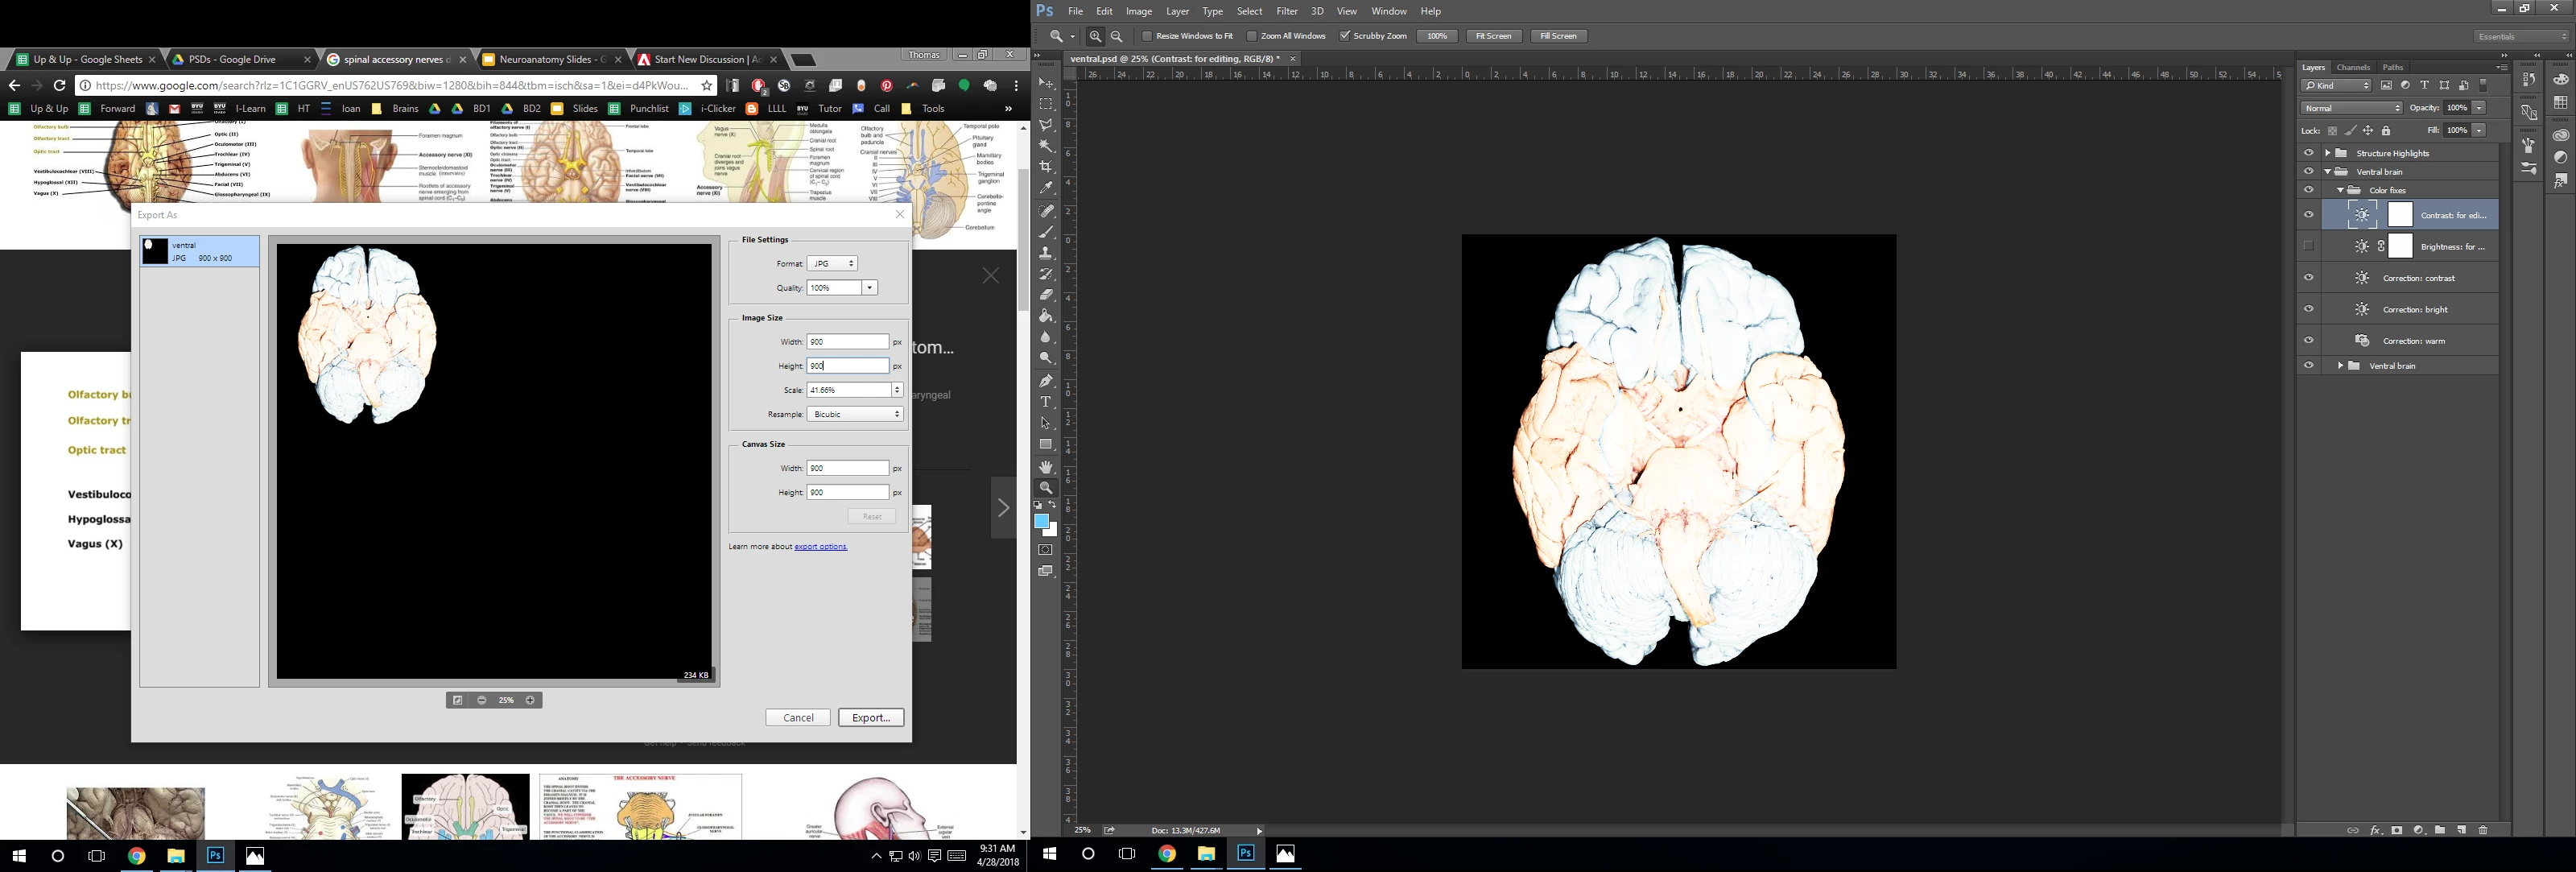Click the lock all layer icon
The height and width of the screenshot is (872, 2576).
pos(2386,131)
